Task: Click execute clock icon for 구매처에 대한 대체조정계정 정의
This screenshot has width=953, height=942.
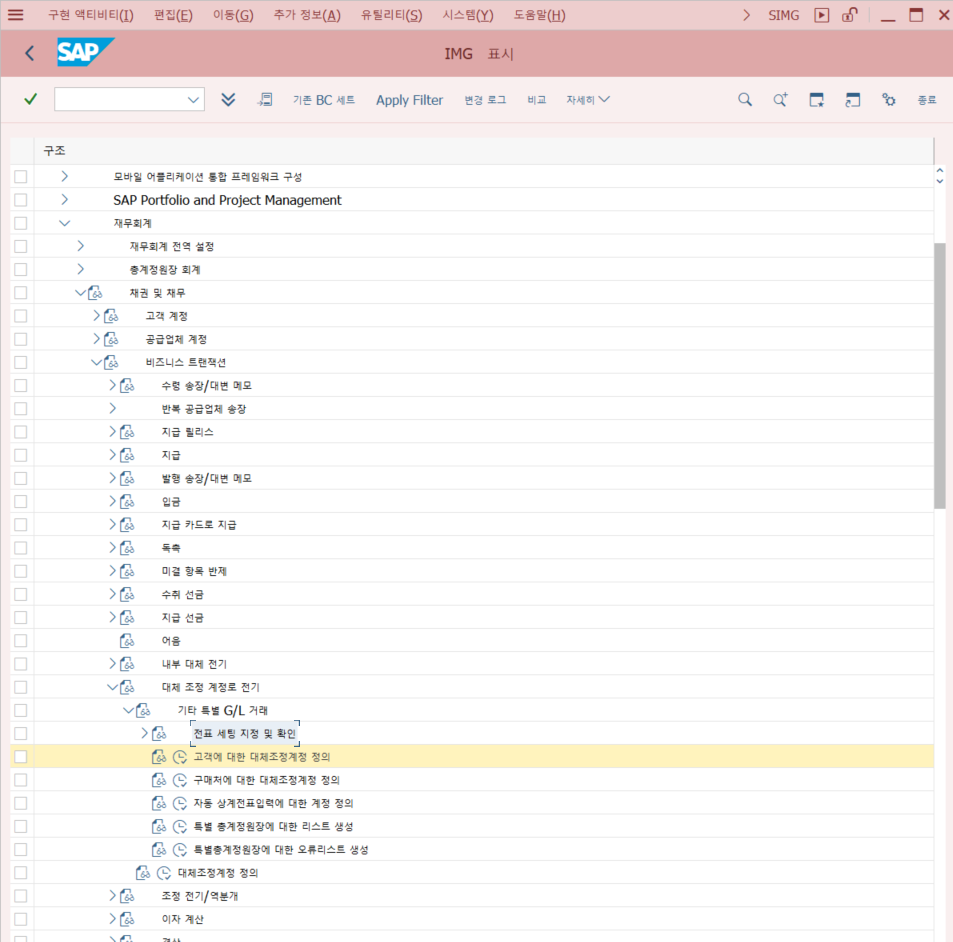Action: (180, 780)
